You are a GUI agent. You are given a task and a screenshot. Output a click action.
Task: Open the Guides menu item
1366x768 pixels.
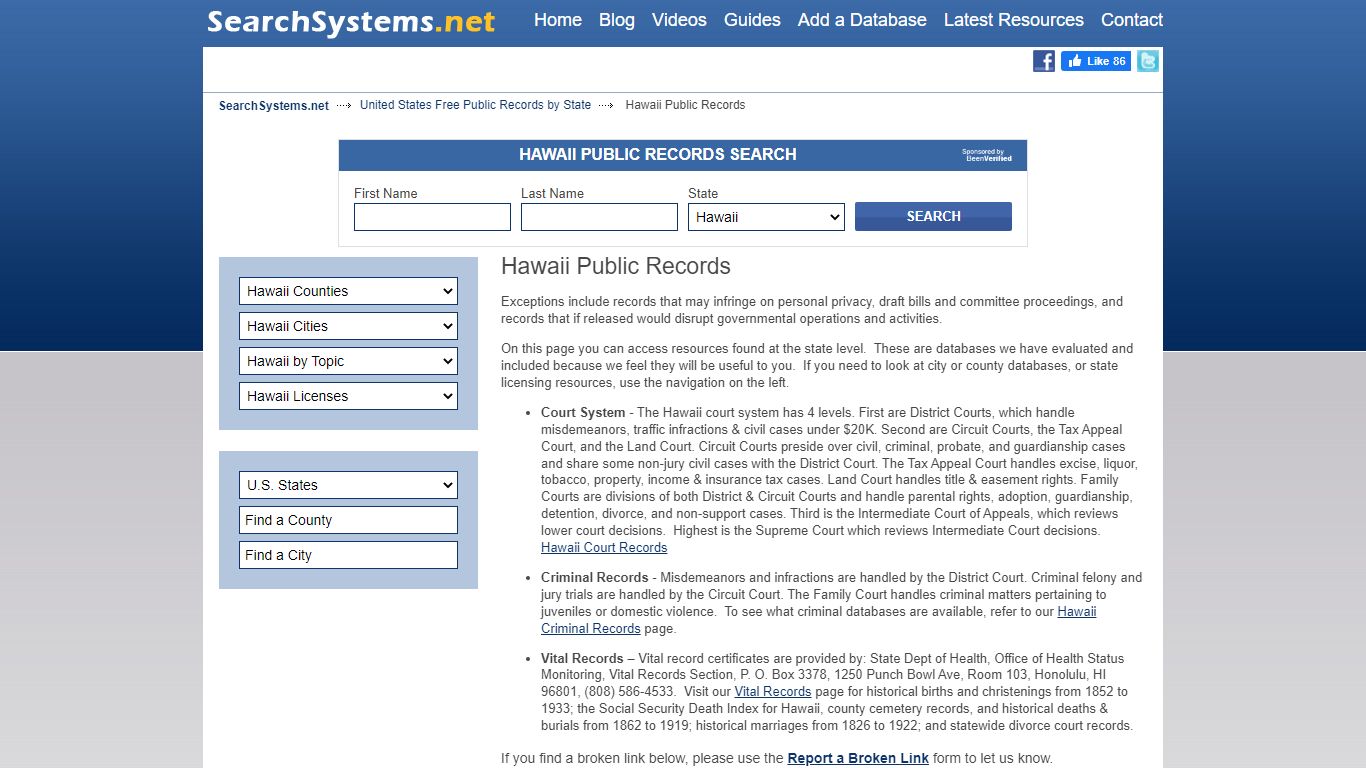click(752, 20)
